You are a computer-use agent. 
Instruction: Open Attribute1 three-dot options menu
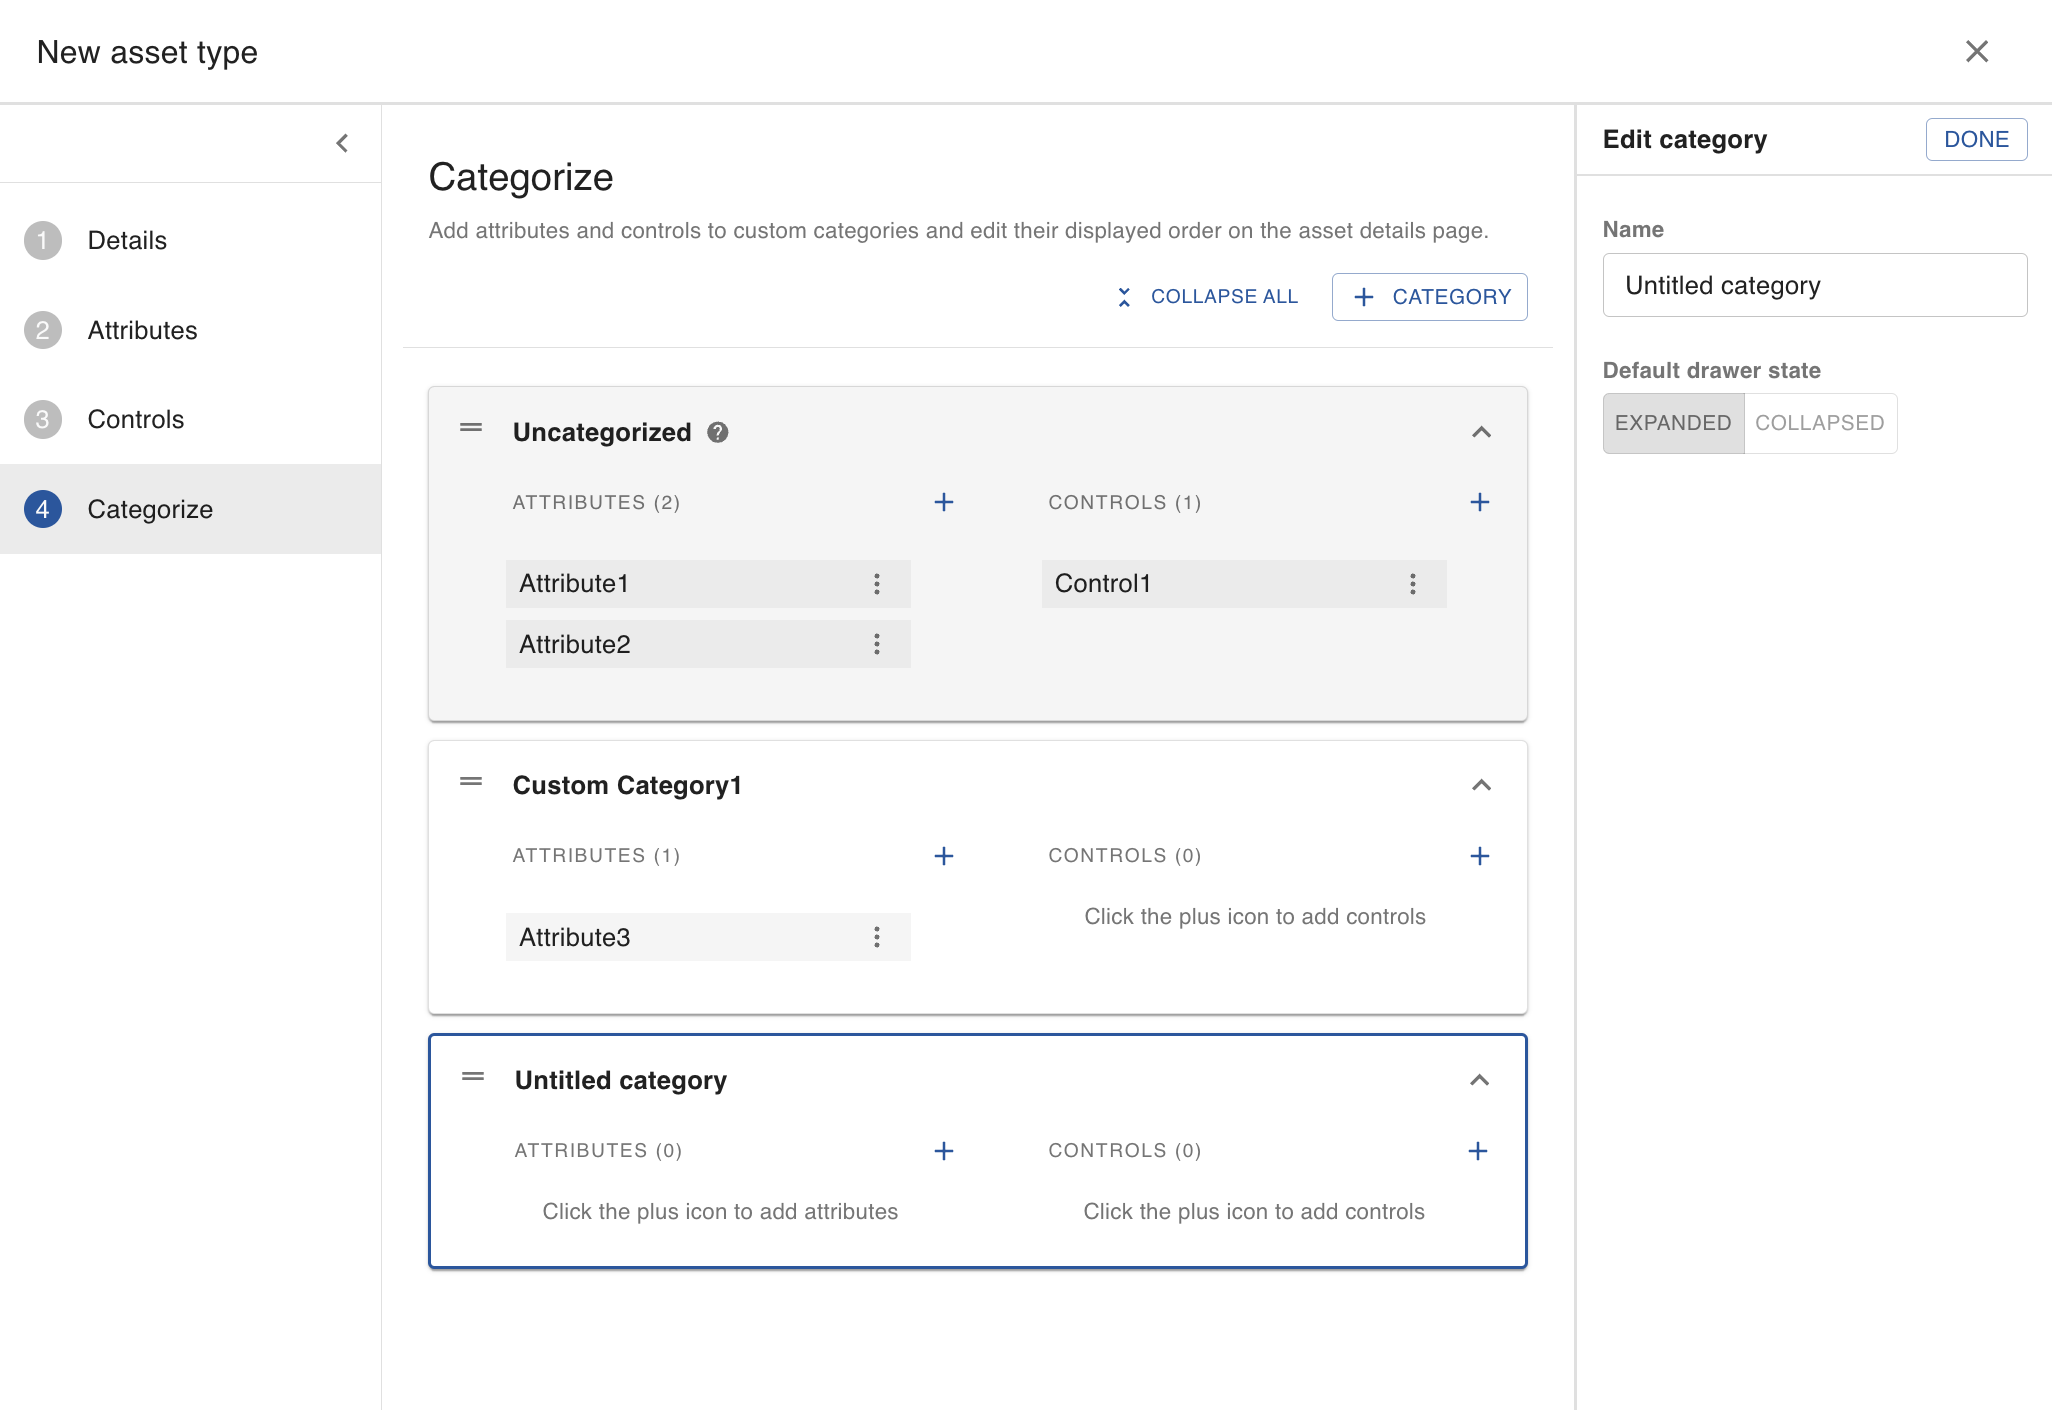pyautogui.click(x=876, y=584)
